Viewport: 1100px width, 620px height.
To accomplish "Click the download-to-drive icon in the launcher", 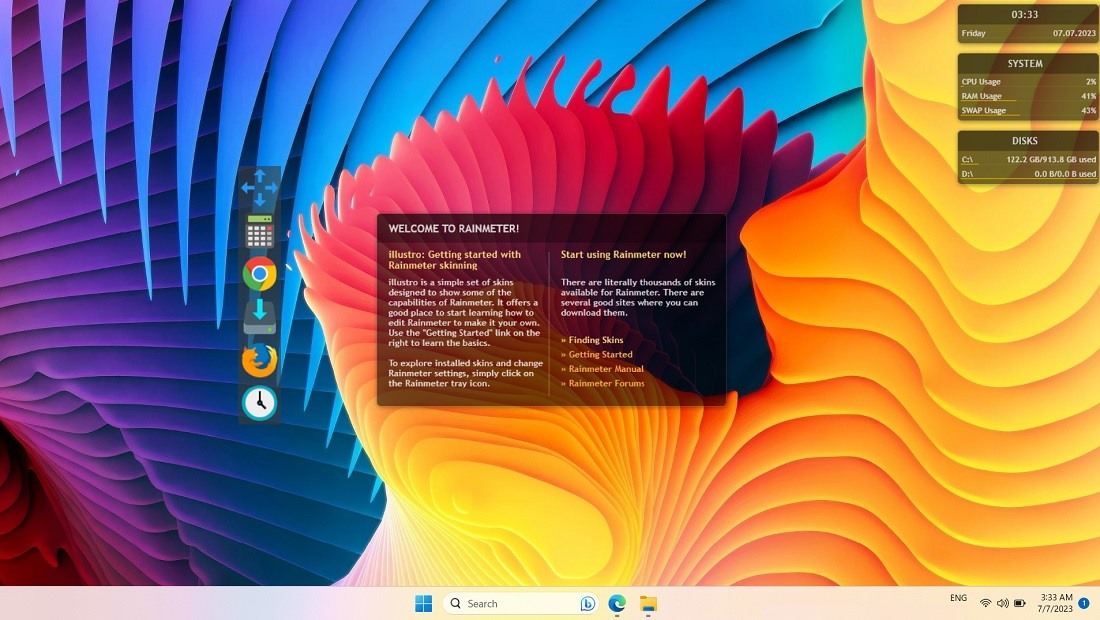I will coord(259,317).
